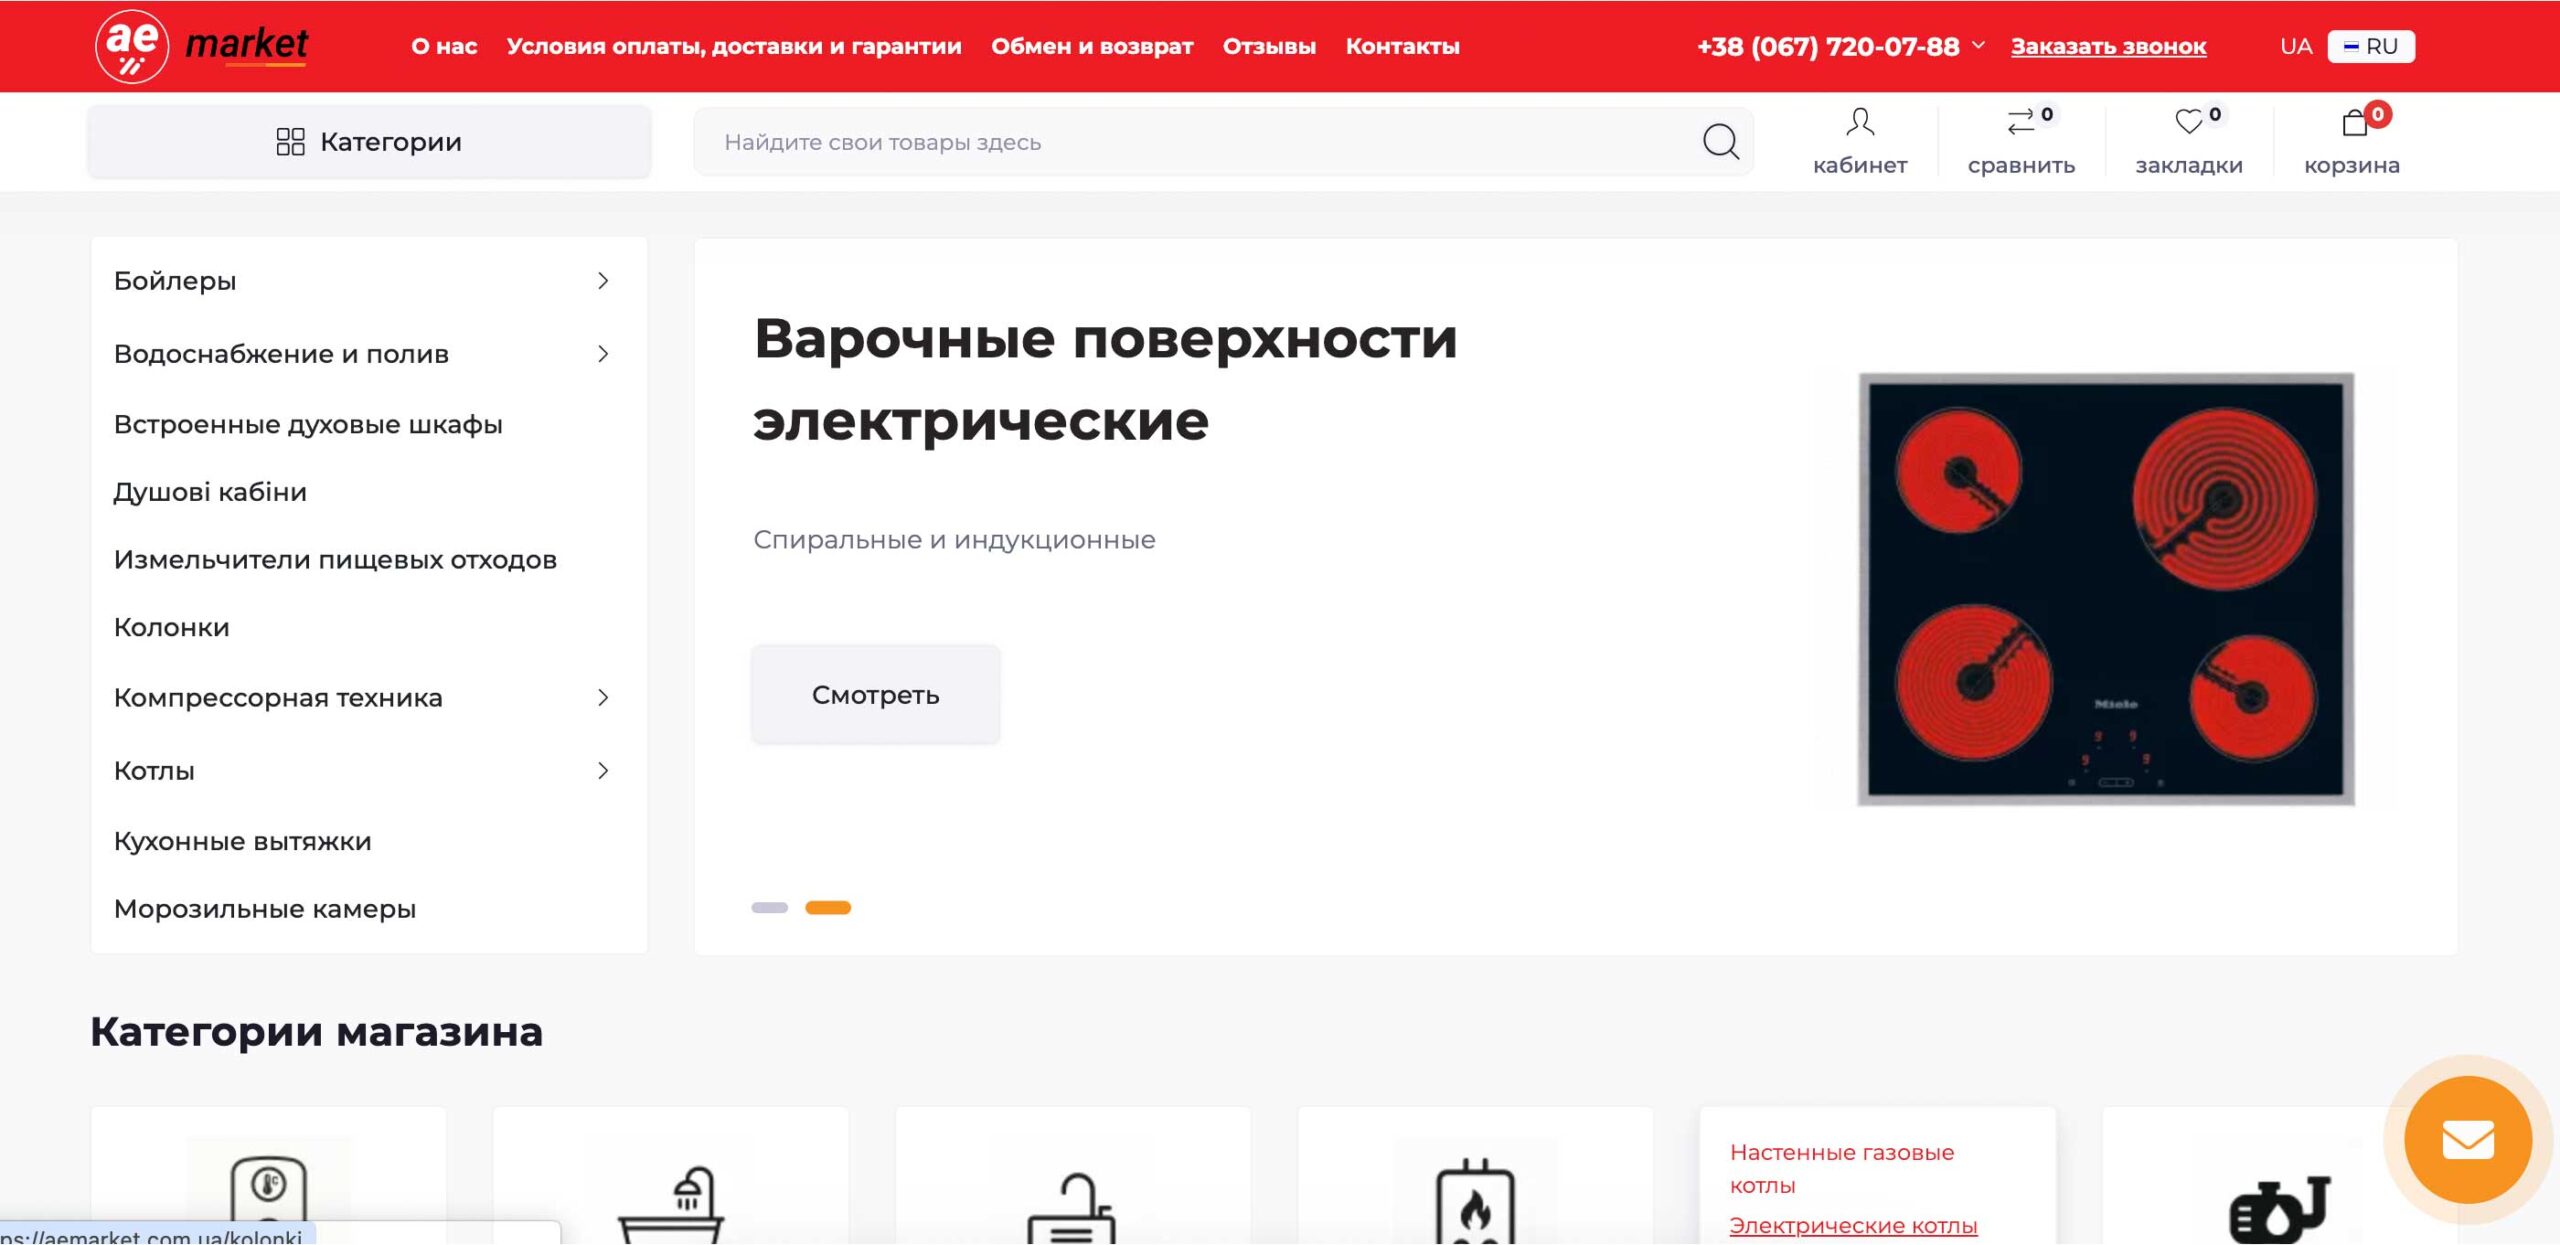Open the корзина shopping bag icon
This screenshot has height=1245, width=2560.
2355,123
